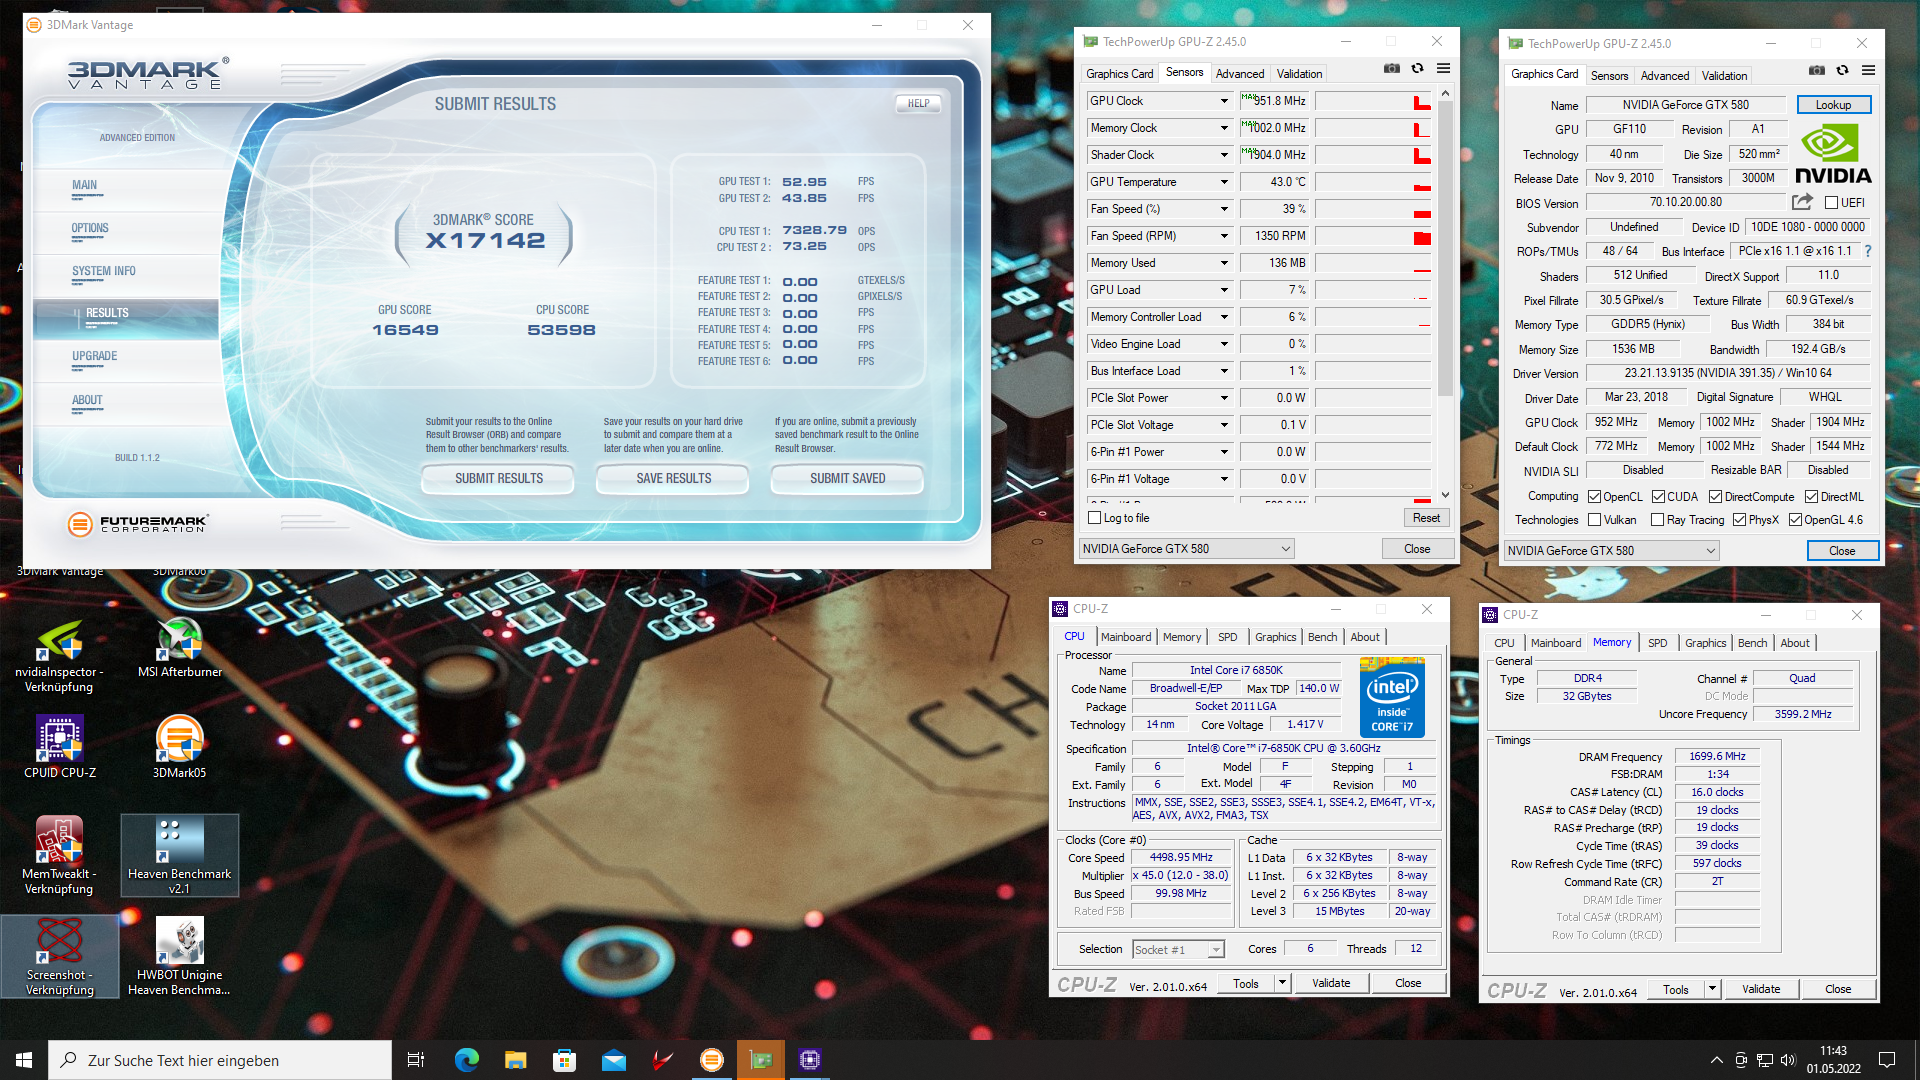Launch Microsoft Edge from taskbar

point(466,1060)
